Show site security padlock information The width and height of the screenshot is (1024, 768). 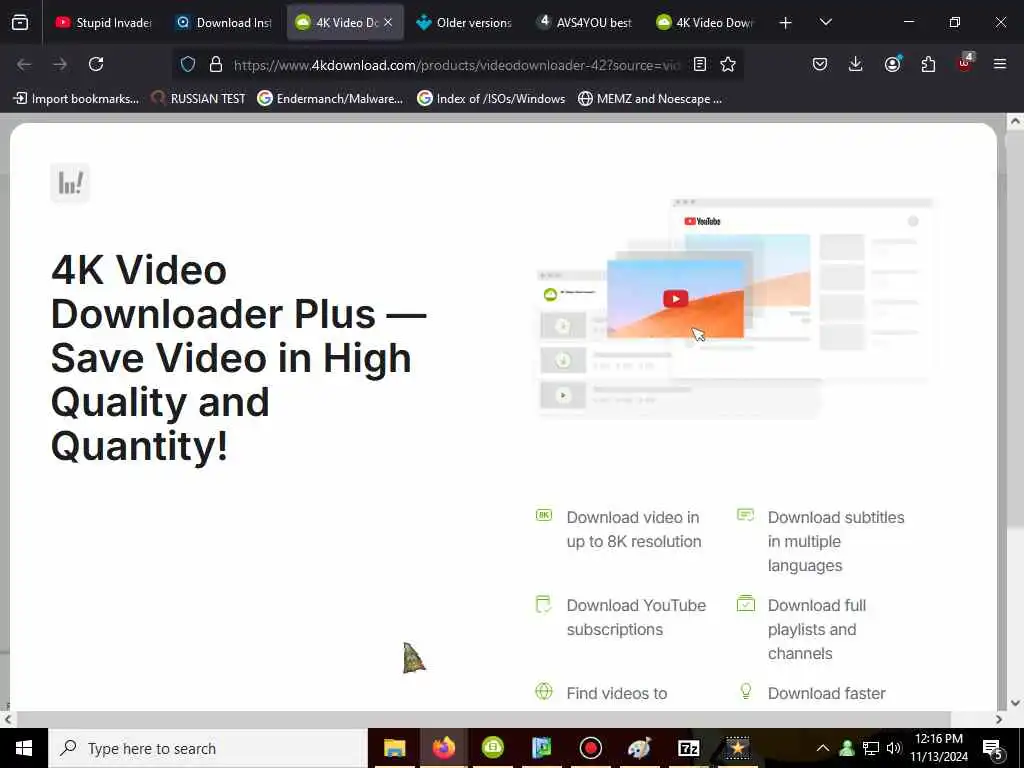pyautogui.click(x=216, y=64)
